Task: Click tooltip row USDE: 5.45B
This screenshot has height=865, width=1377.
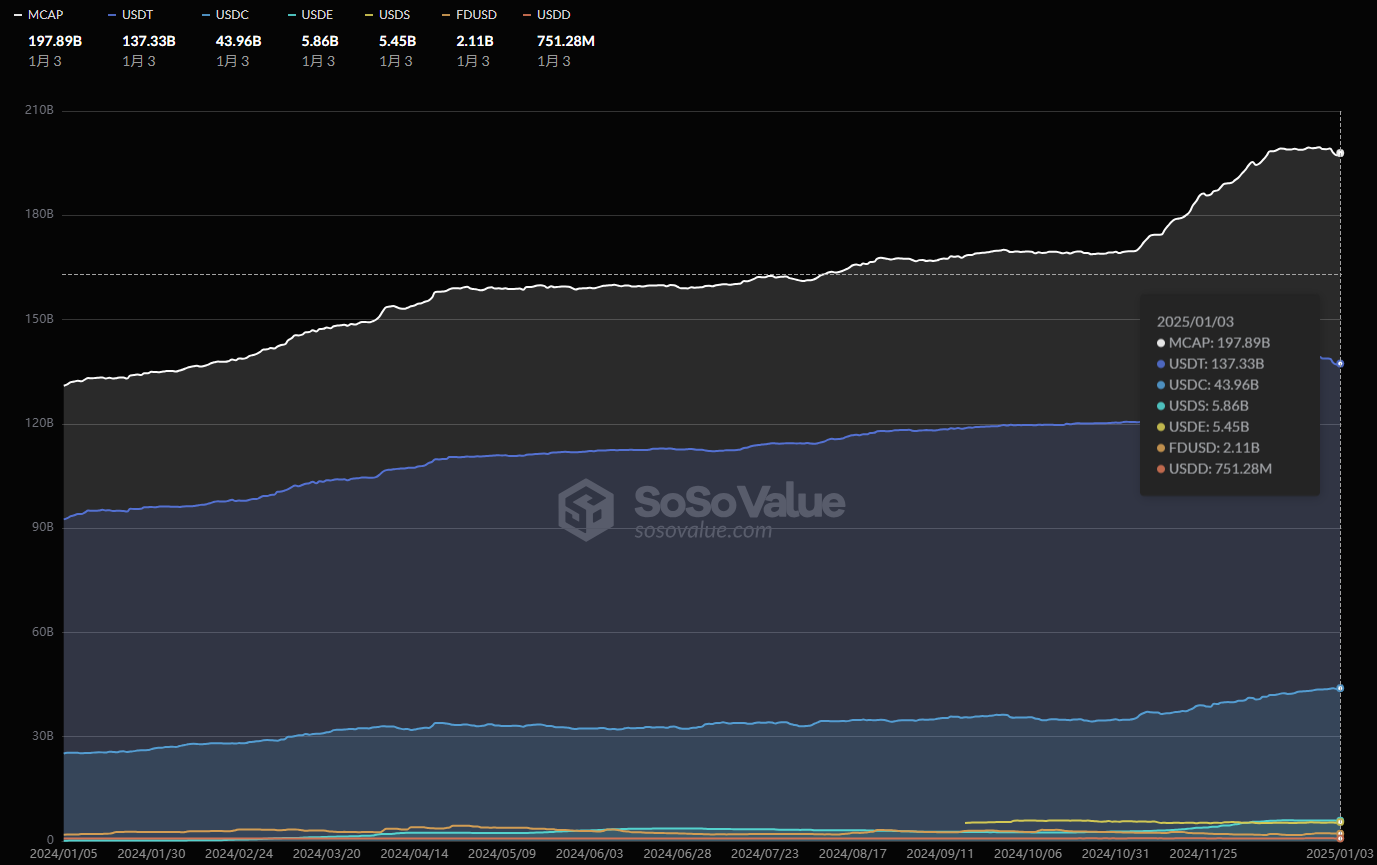Action: (x=1202, y=427)
